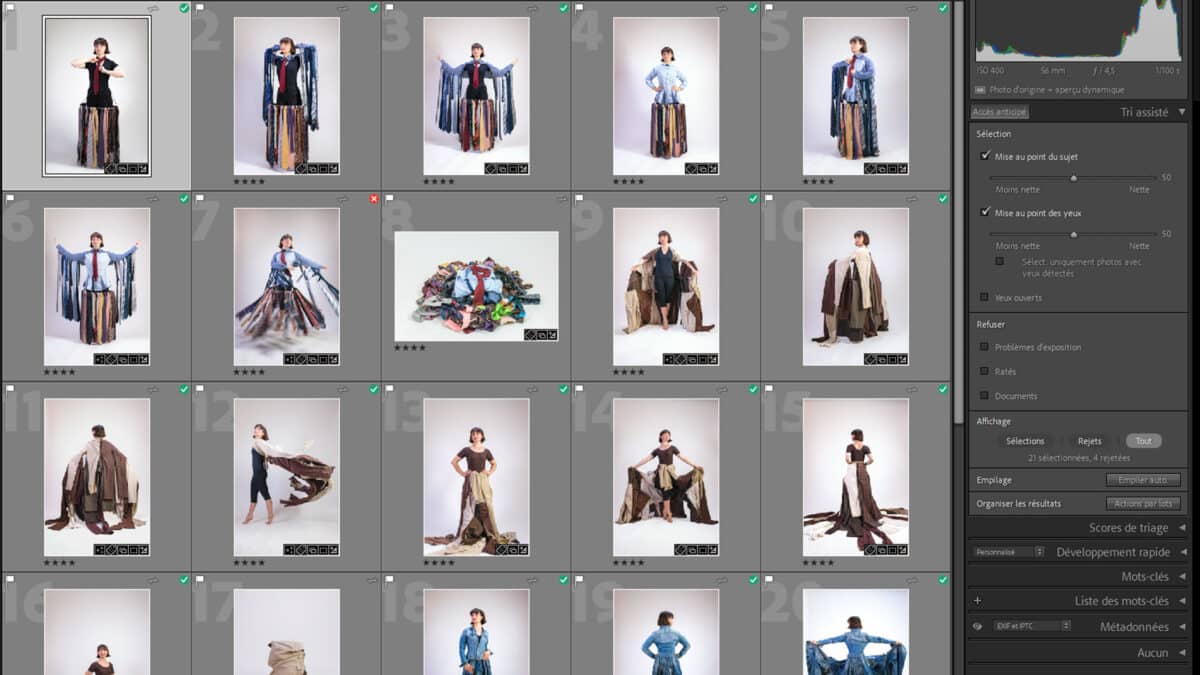Show only Sélections in Affichage

pyautogui.click(x=1025, y=441)
